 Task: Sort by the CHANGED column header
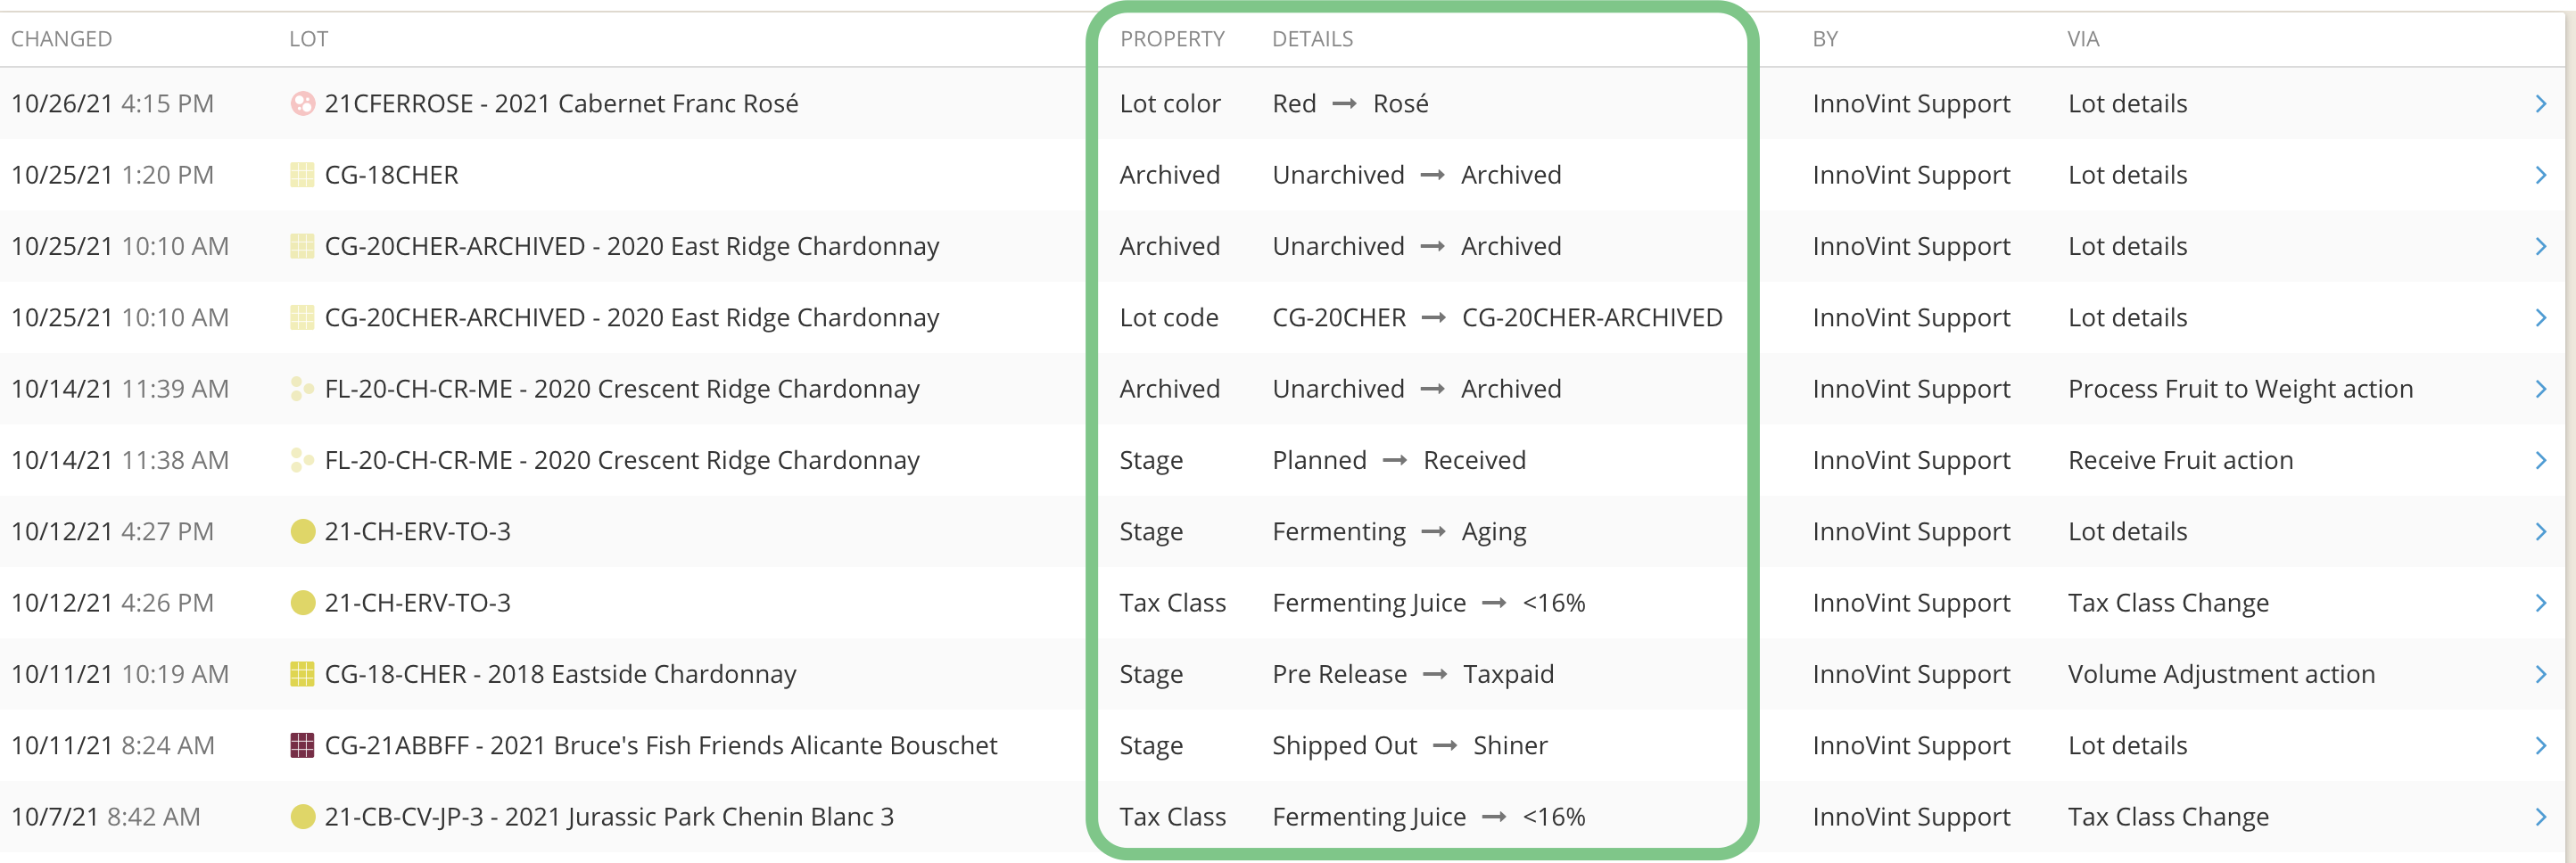click(62, 39)
